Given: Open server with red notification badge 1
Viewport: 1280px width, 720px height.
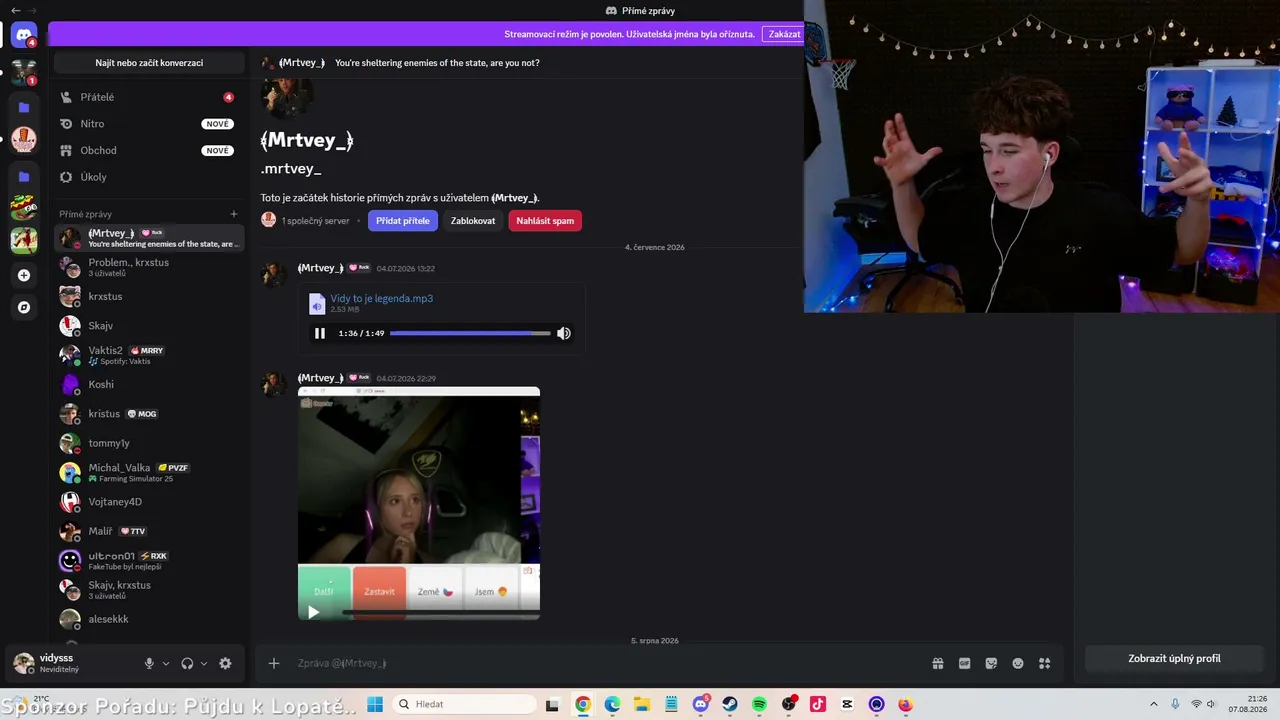Looking at the screenshot, I should (x=24, y=73).
